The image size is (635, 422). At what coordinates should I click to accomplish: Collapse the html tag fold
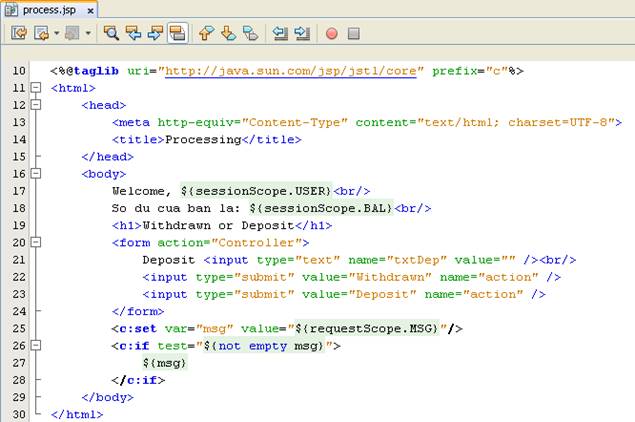tap(36, 87)
